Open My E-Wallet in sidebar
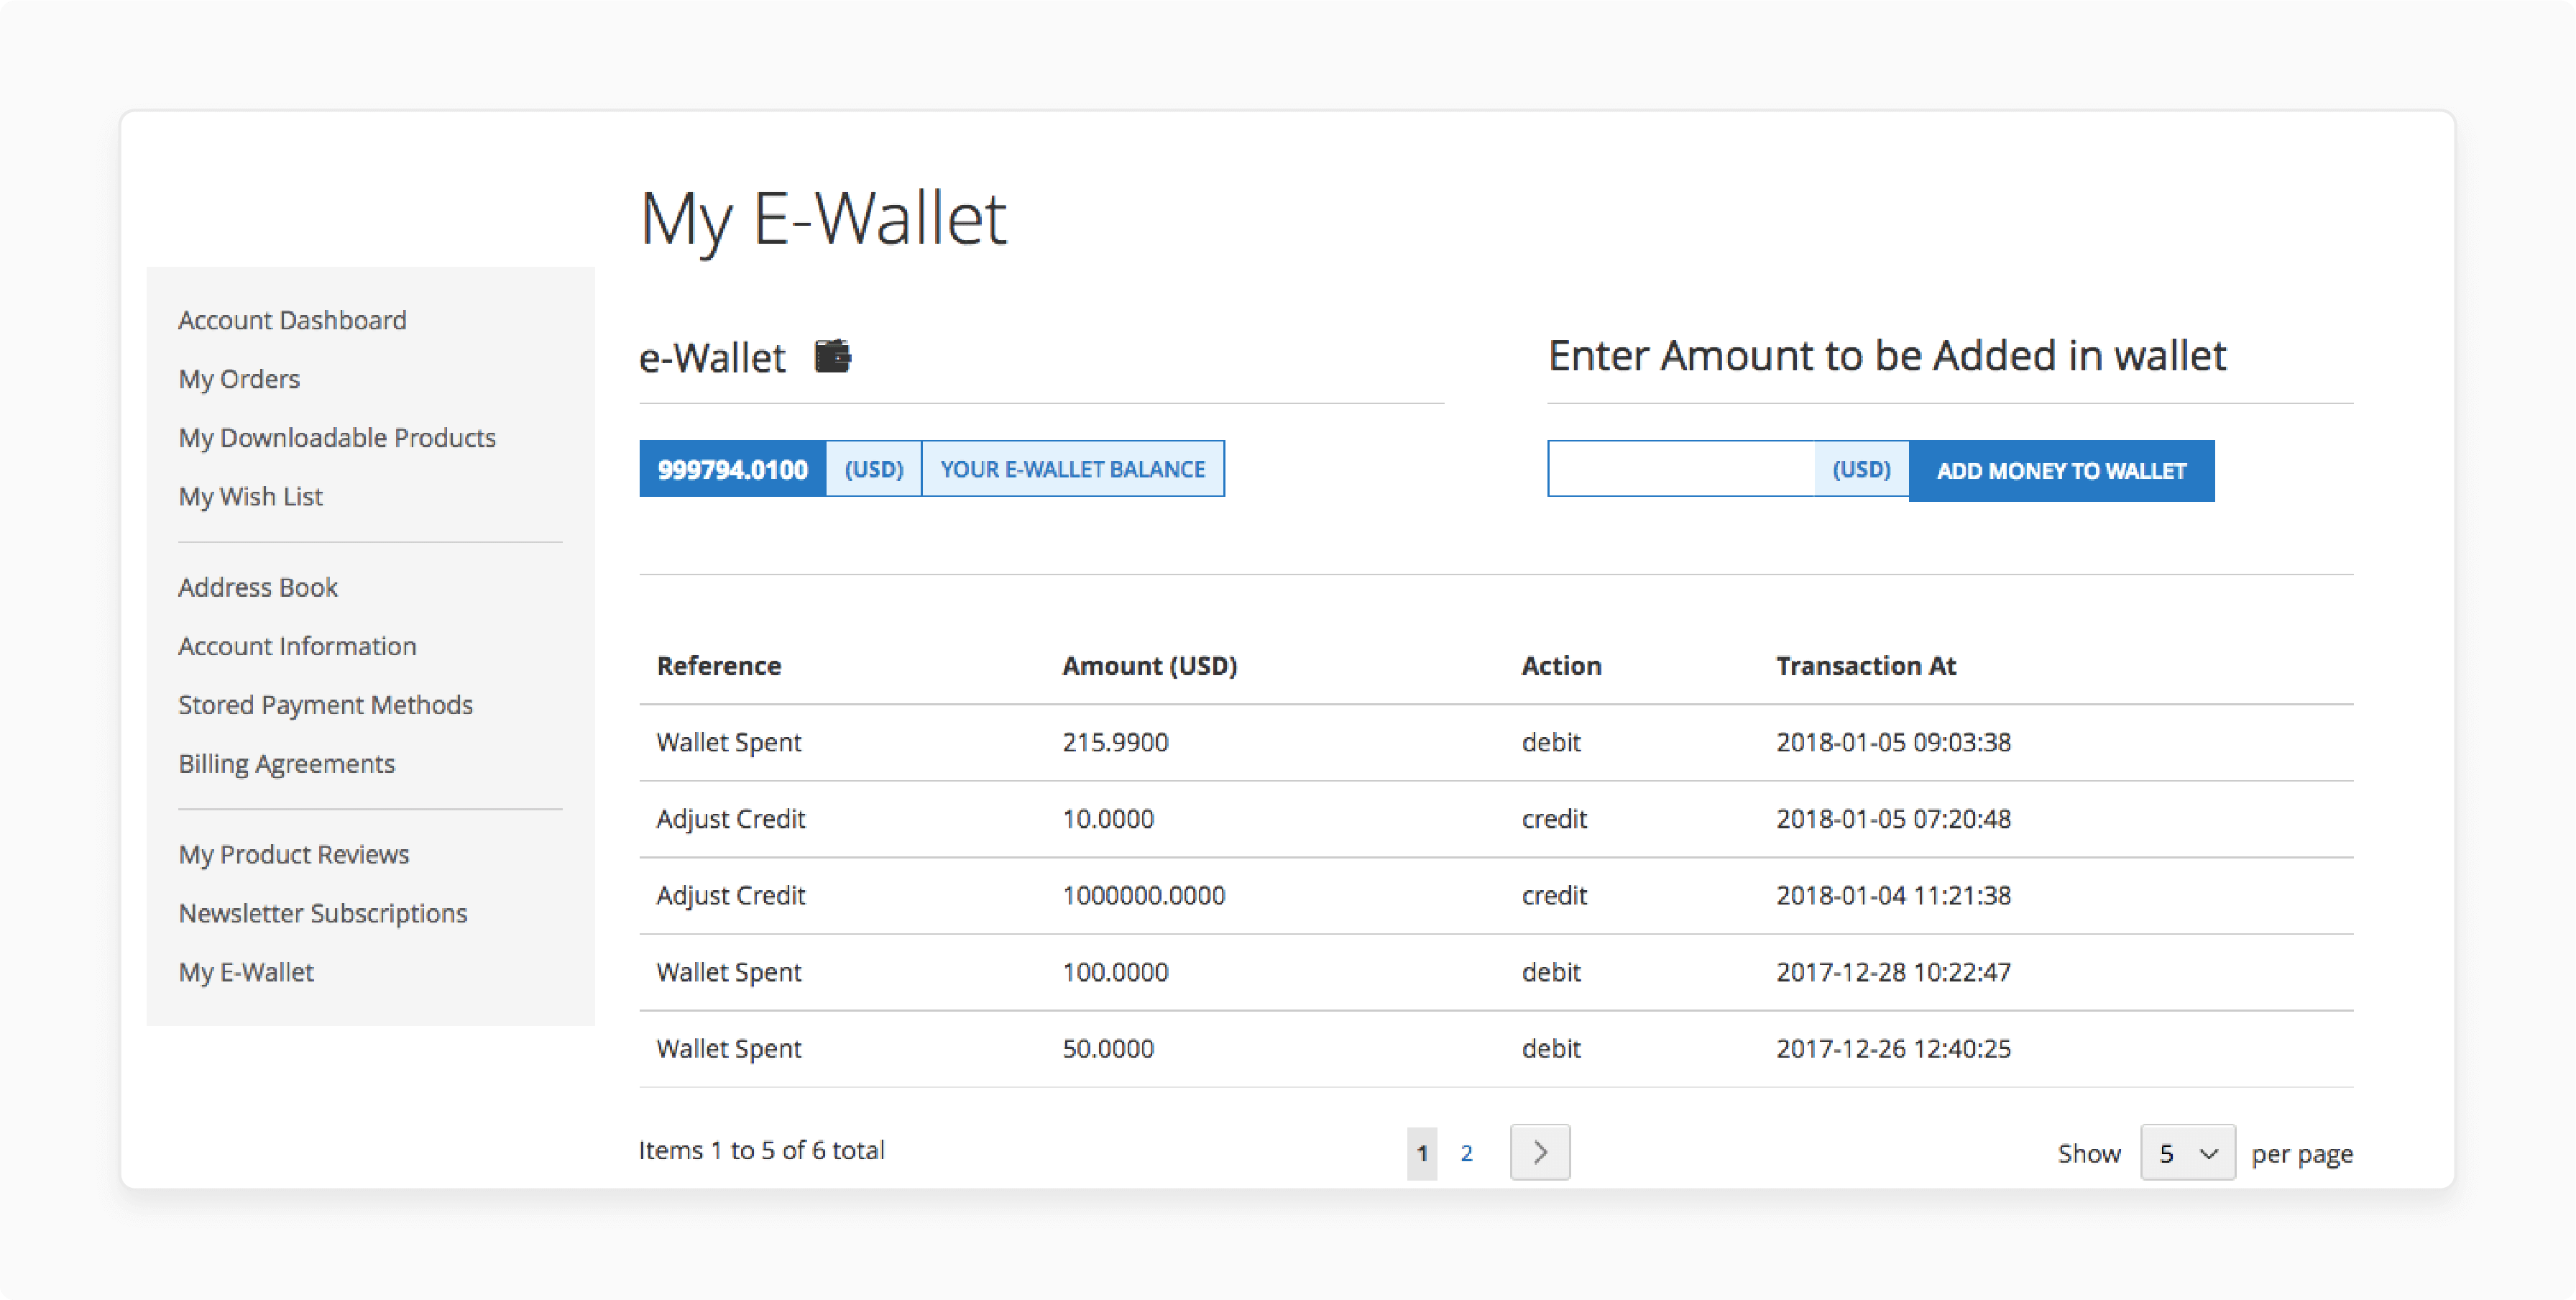Image resolution: width=2576 pixels, height=1300 pixels. 246,972
